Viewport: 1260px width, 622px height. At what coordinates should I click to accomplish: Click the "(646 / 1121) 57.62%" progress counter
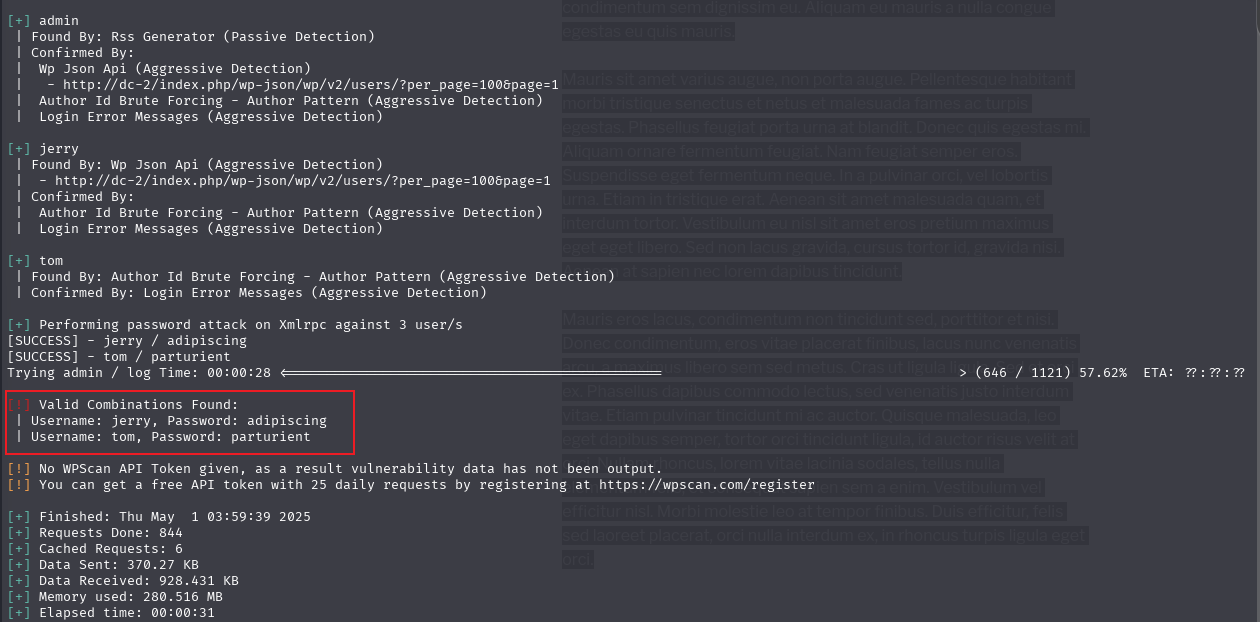[1049, 373]
